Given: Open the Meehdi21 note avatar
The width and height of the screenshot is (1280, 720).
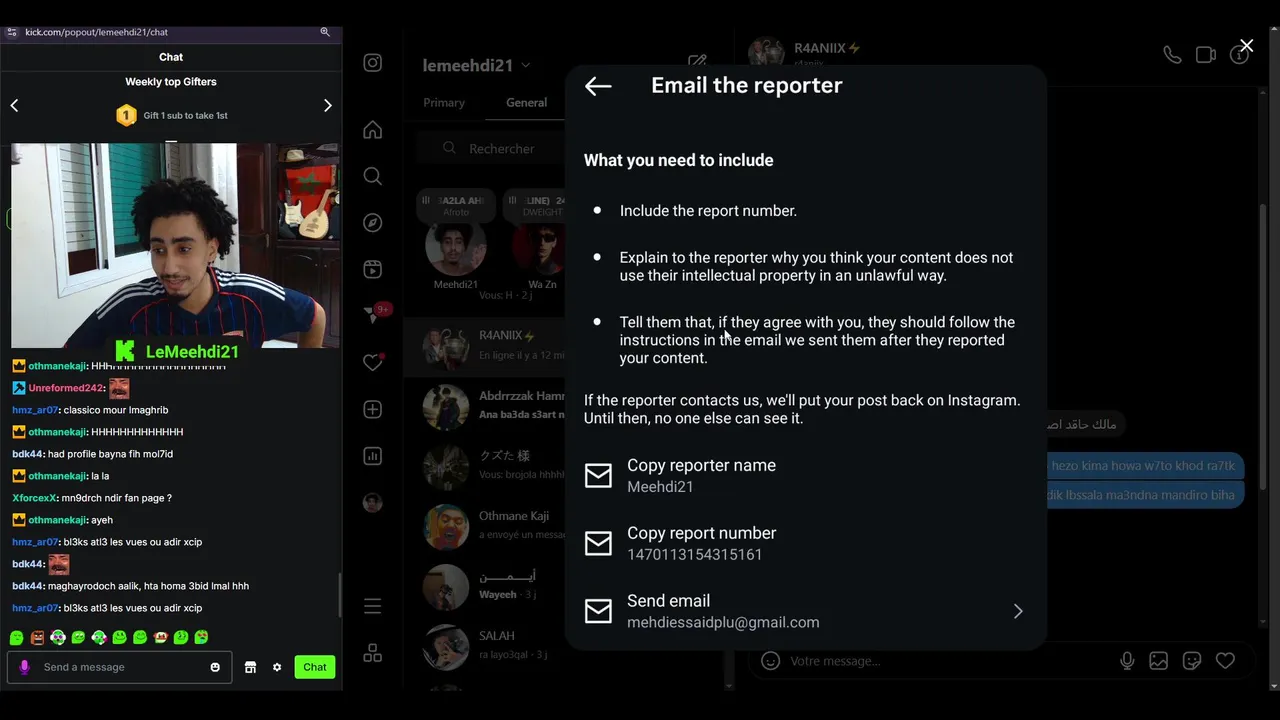Looking at the screenshot, I should pyautogui.click(x=456, y=246).
